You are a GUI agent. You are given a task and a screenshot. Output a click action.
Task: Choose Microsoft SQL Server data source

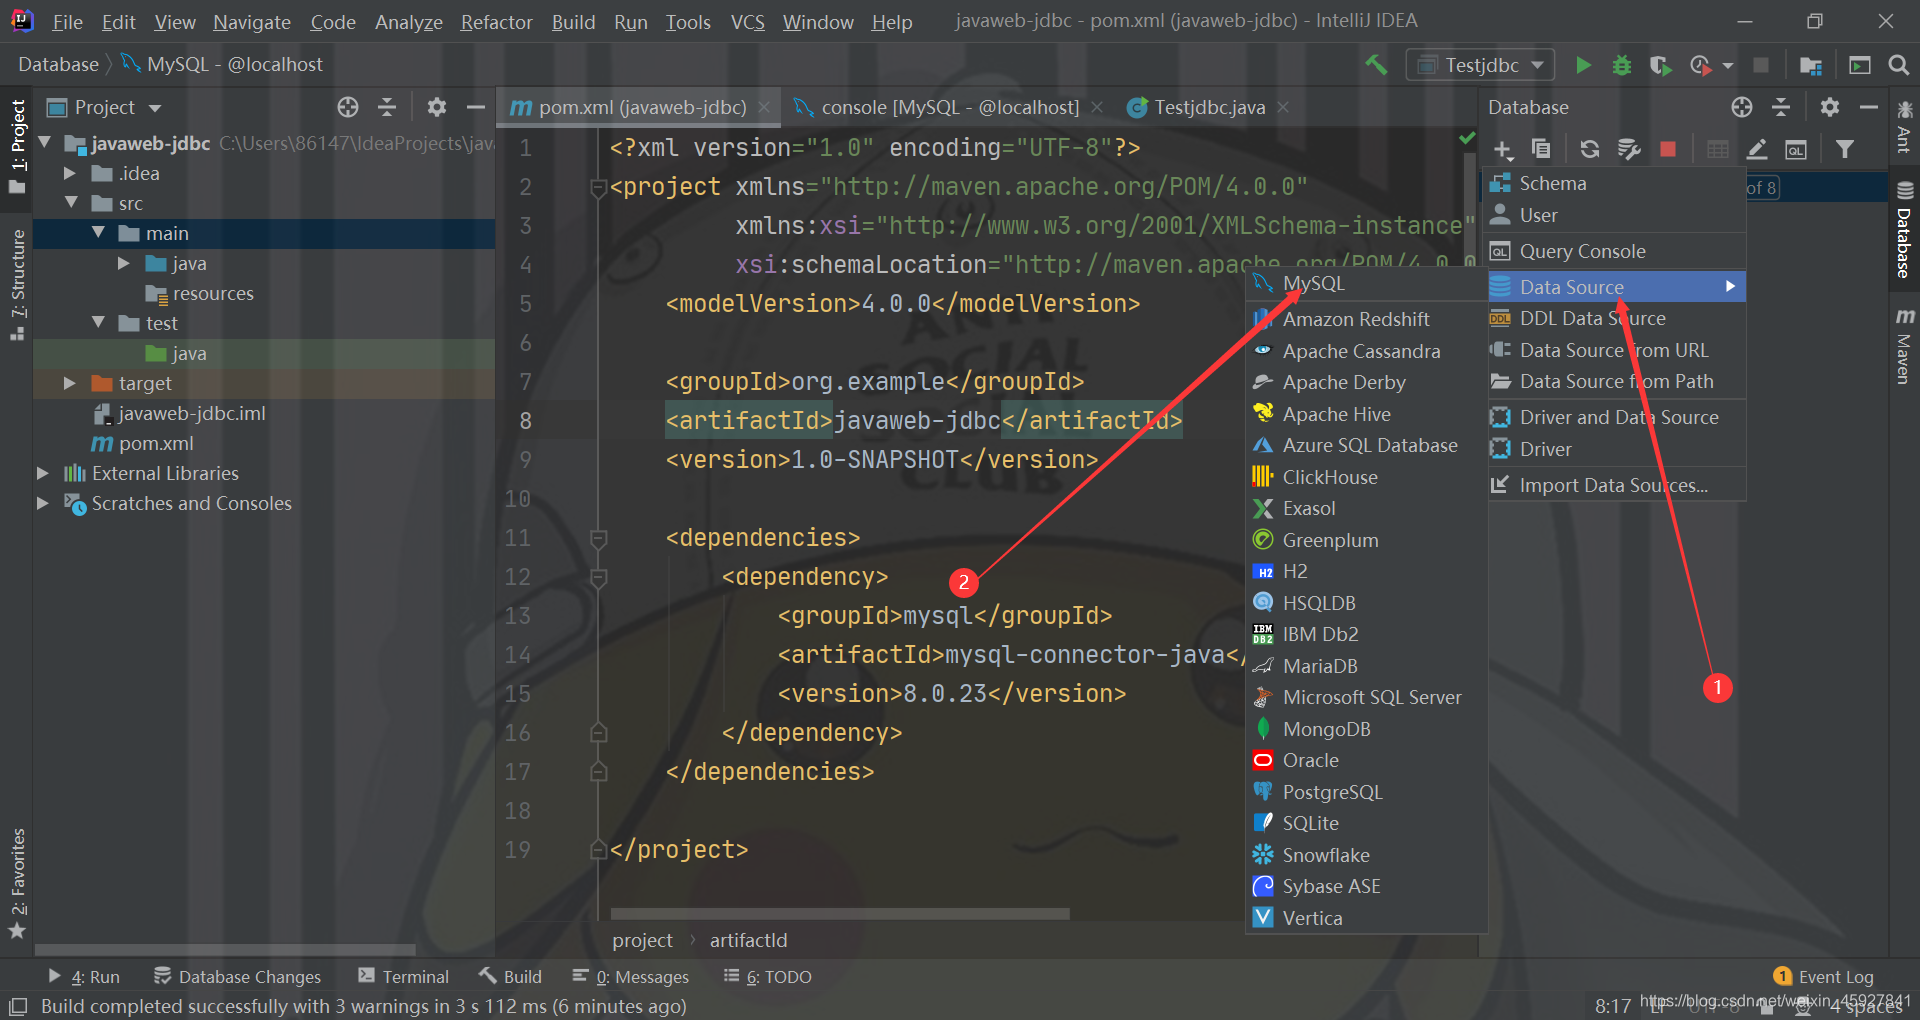click(1366, 697)
